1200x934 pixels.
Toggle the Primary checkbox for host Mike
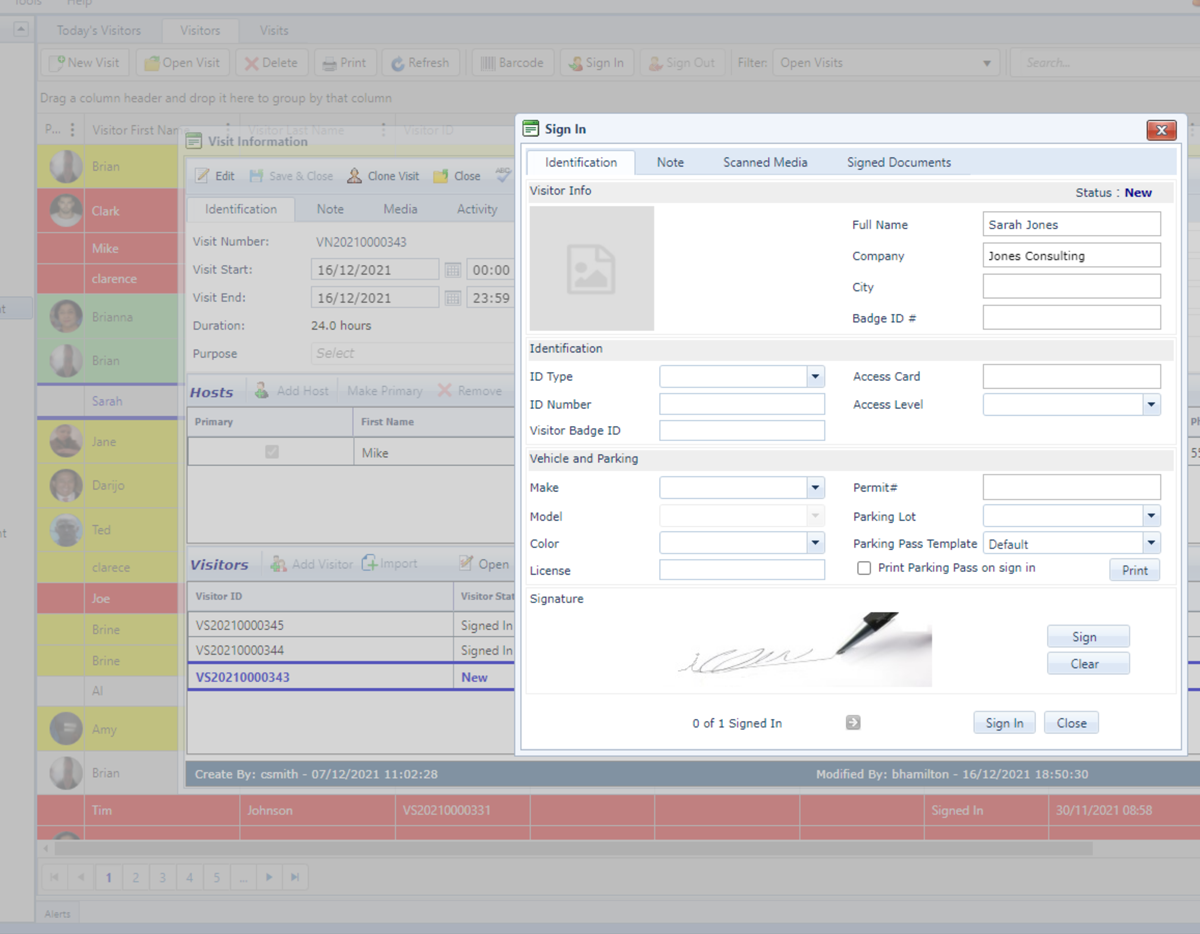point(272,452)
